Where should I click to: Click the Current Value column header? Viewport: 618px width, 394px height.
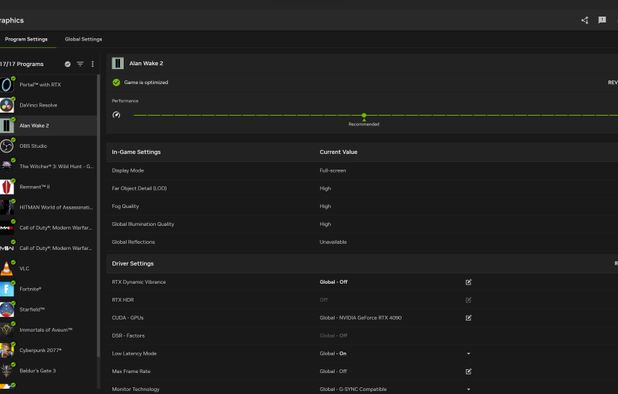[338, 152]
